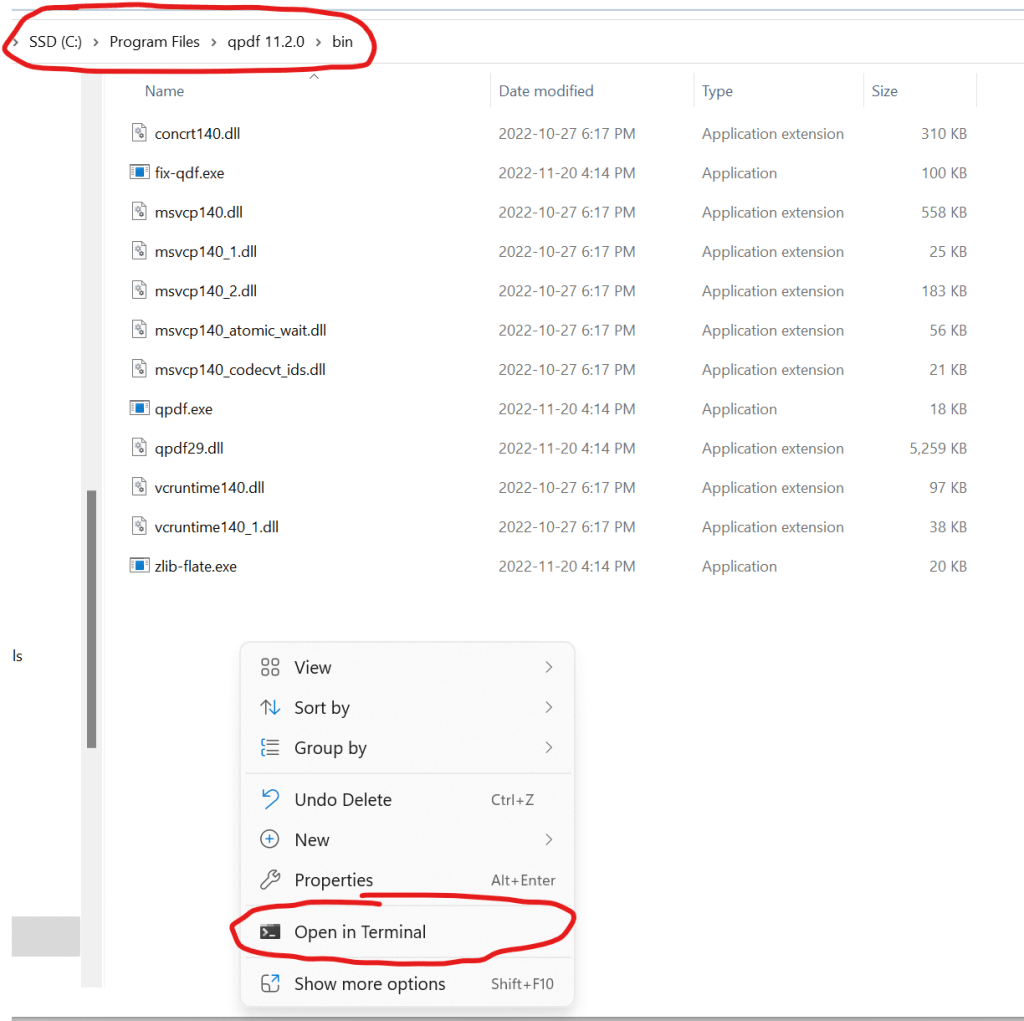Sort by the Type column header
The image size is (1024, 1021).
pos(717,91)
